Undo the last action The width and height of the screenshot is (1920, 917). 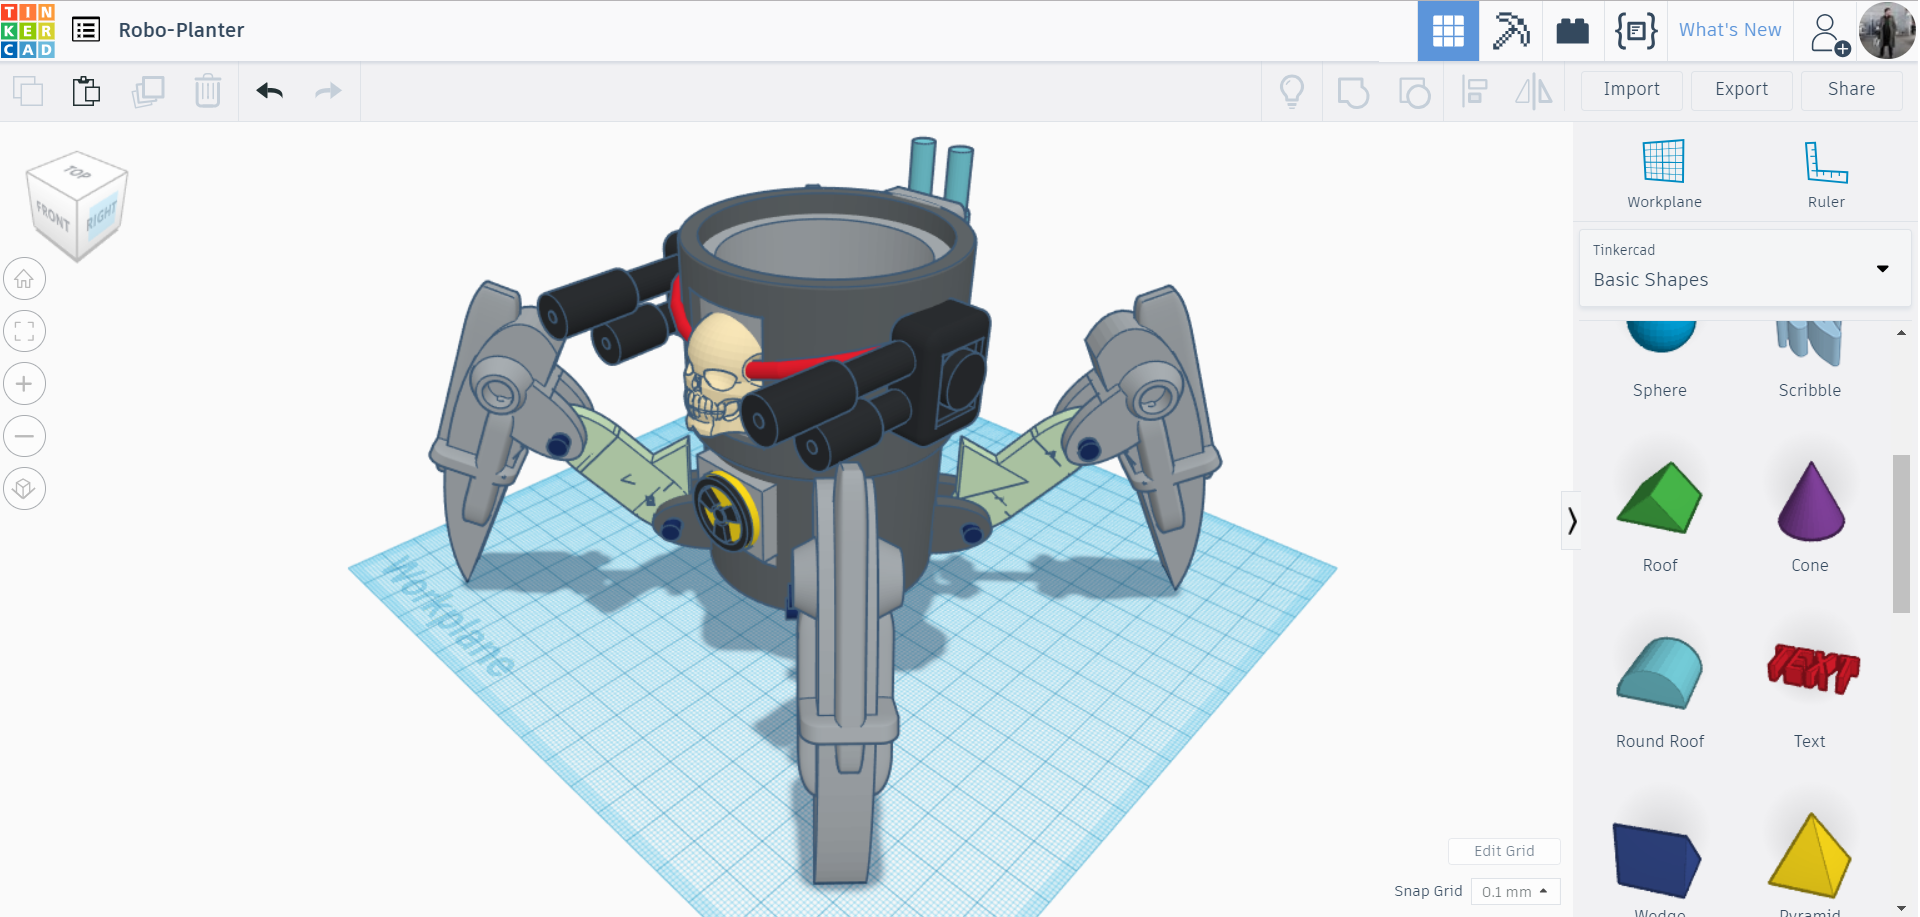point(270,91)
